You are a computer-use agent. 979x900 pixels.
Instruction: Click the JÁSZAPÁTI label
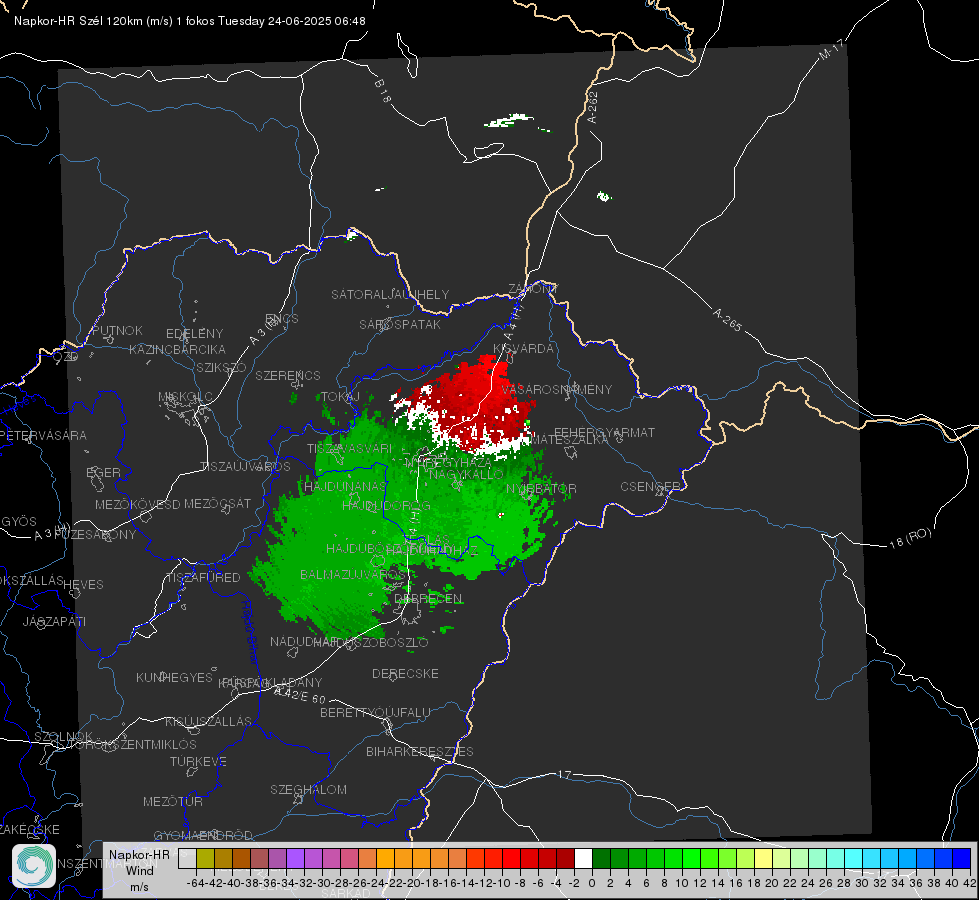[x=54, y=622]
